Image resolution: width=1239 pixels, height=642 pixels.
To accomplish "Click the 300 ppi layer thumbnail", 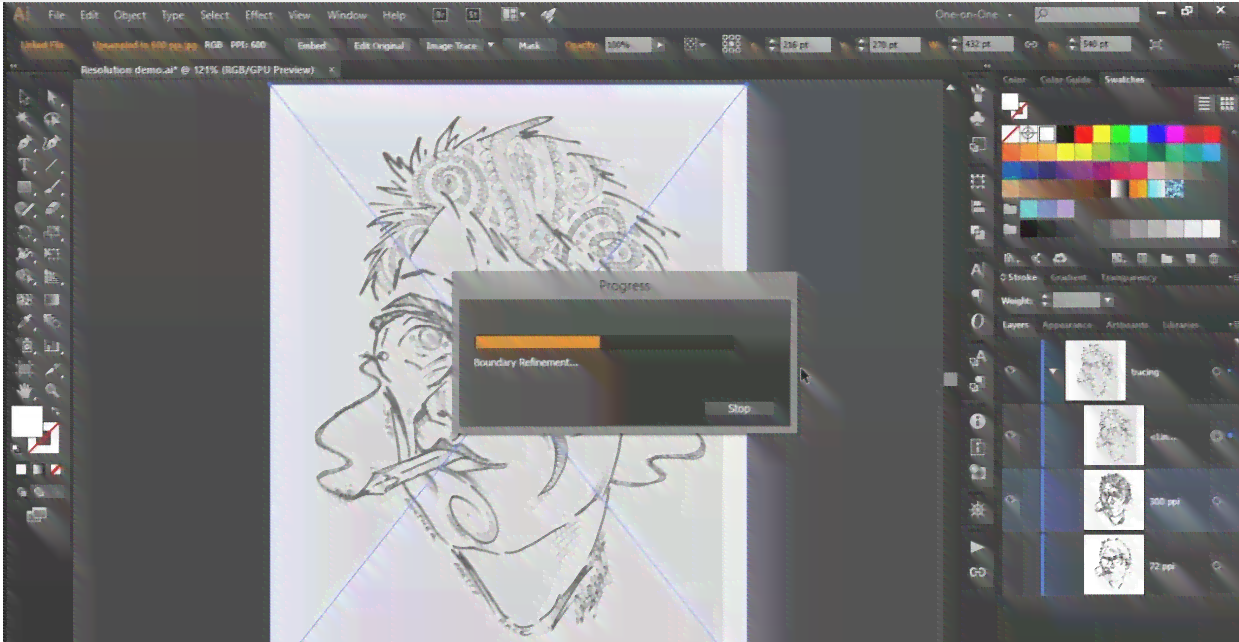I will coord(1113,500).
